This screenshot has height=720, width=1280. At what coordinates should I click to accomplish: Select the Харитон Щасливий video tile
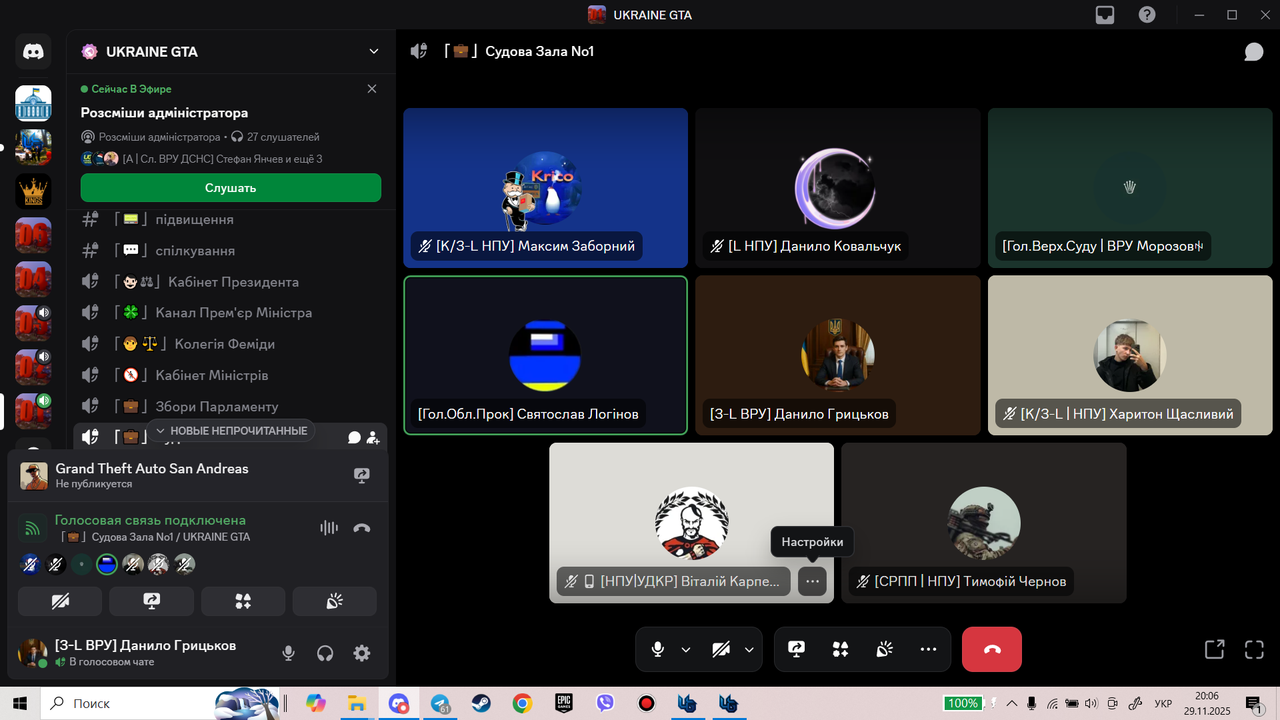point(1130,355)
